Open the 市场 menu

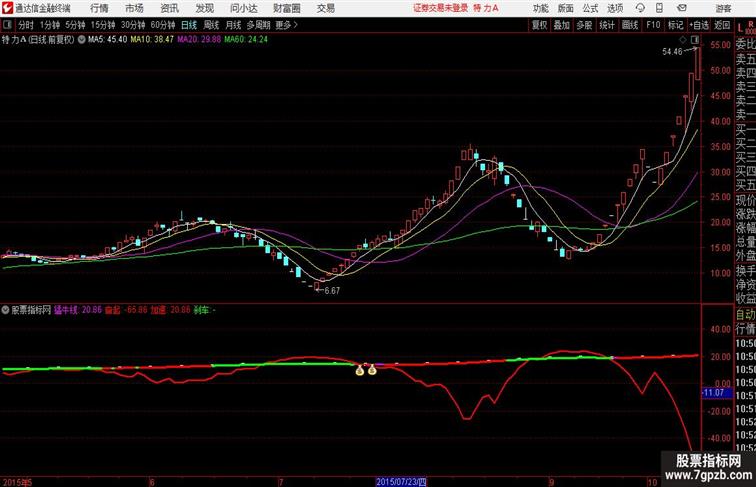tap(135, 8)
